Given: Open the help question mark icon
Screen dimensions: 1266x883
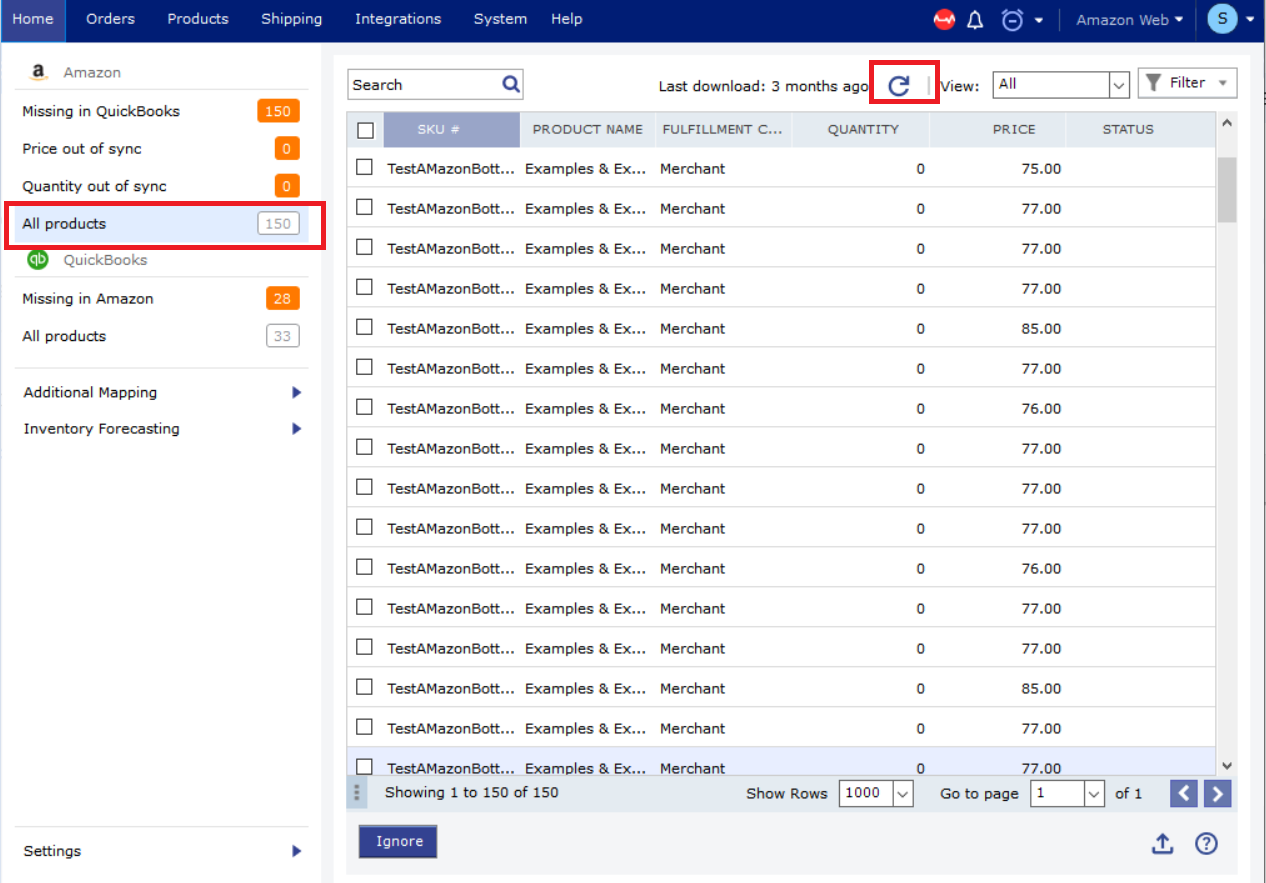Looking at the screenshot, I should [1207, 844].
